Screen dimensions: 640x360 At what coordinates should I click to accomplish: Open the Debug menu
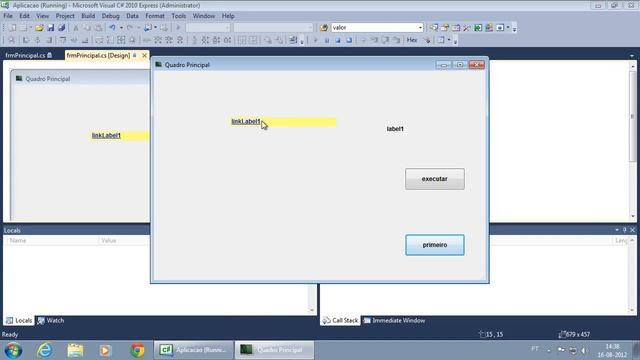pyautogui.click(x=110, y=16)
